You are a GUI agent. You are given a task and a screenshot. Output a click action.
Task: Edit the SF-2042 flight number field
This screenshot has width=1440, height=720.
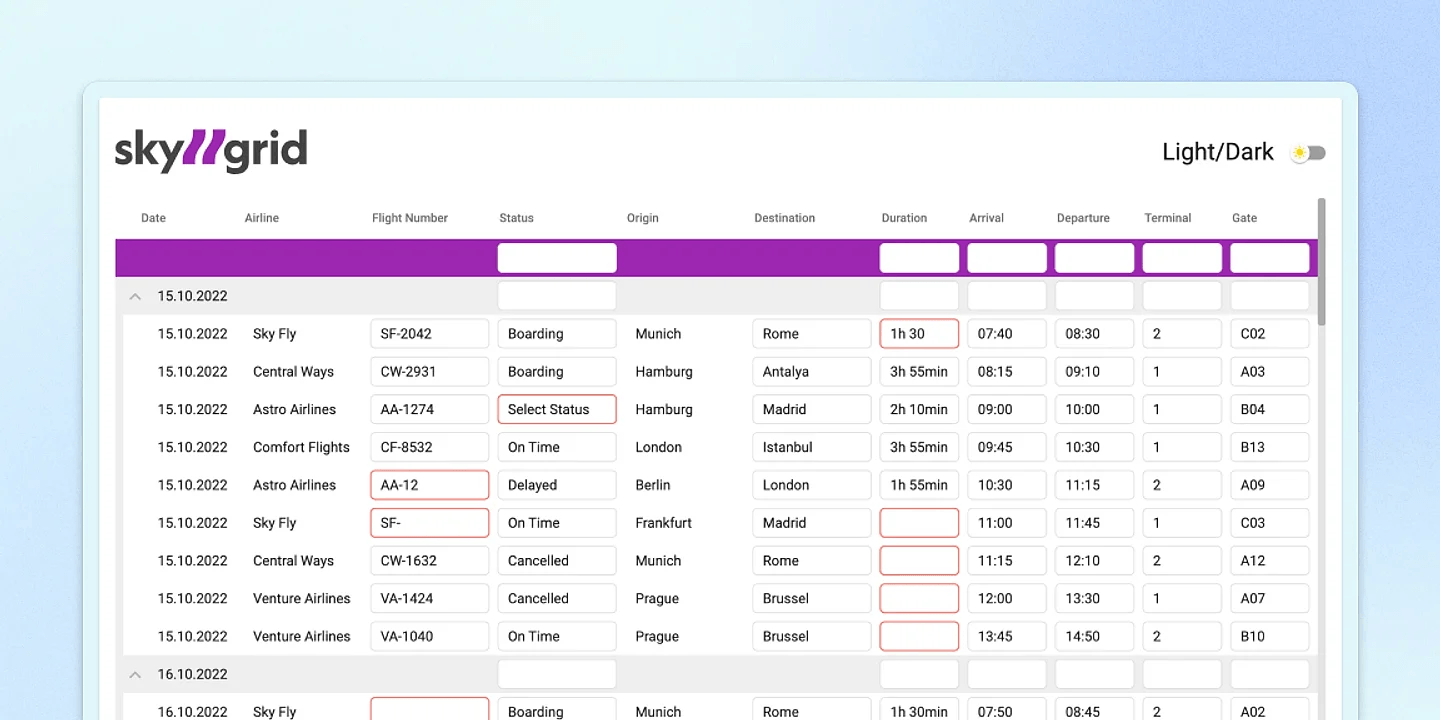[x=429, y=334]
